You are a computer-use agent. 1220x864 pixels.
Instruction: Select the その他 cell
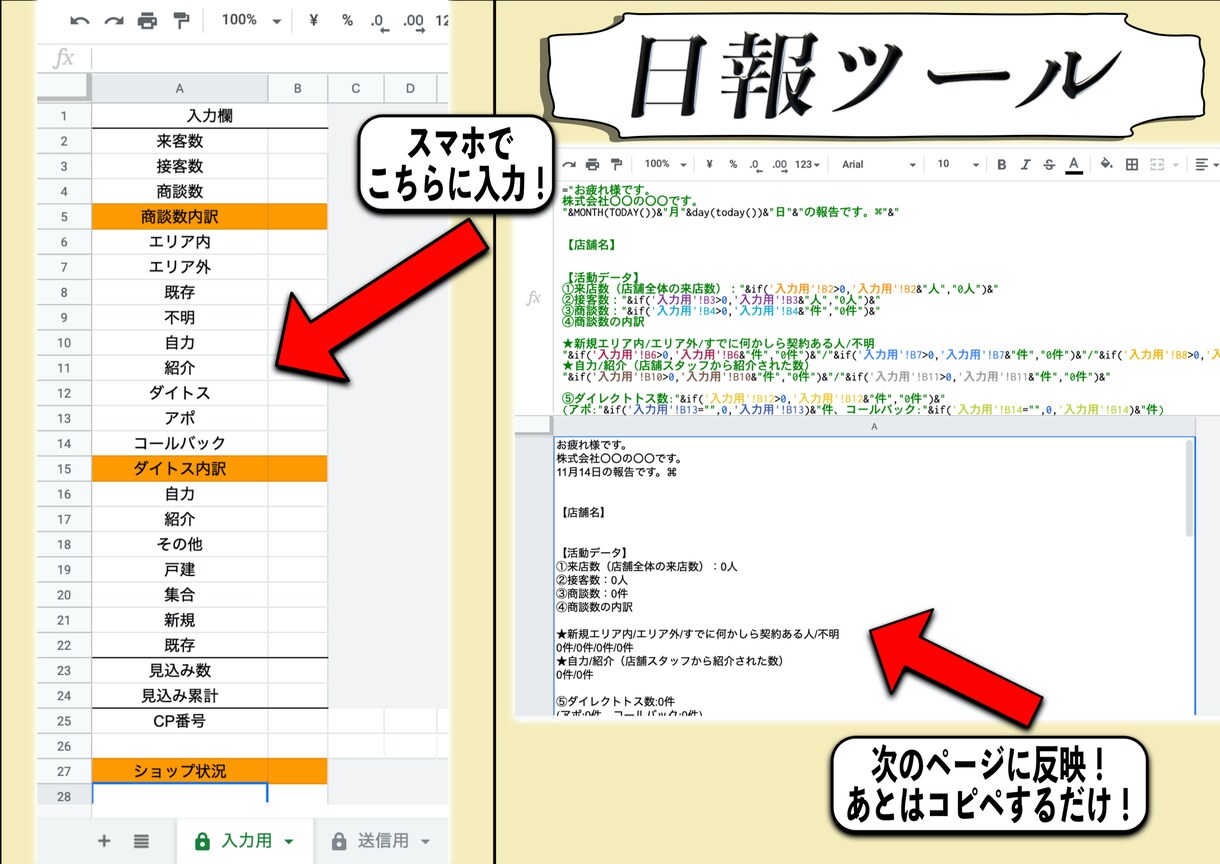180,544
